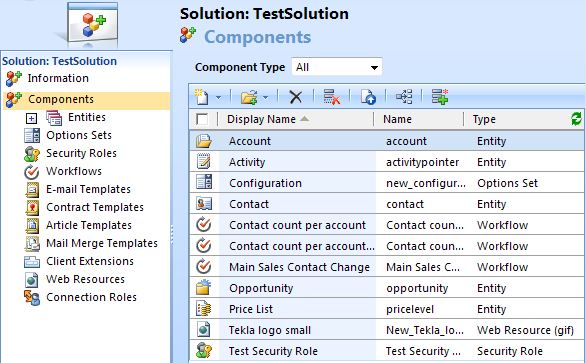Sort by Name column header
Image resolution: width=586 pixels, height=363 pixels.
pos(397,119)
